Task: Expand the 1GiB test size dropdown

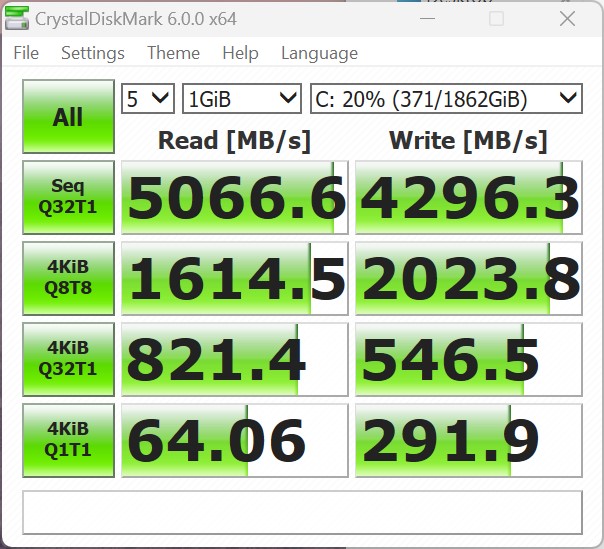Action: point(241,98)
